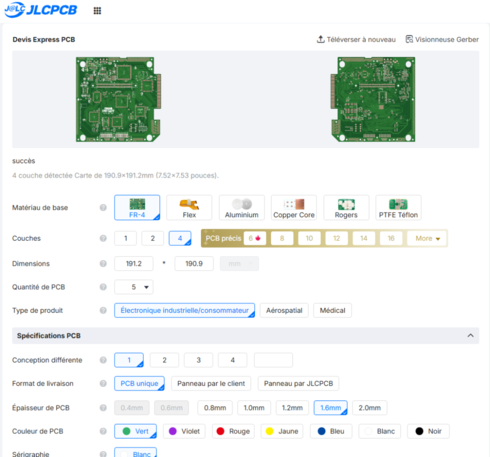490x457 pixels.
Task: Set PCB thickness to 2.0mm
Action: click(370, 408)
